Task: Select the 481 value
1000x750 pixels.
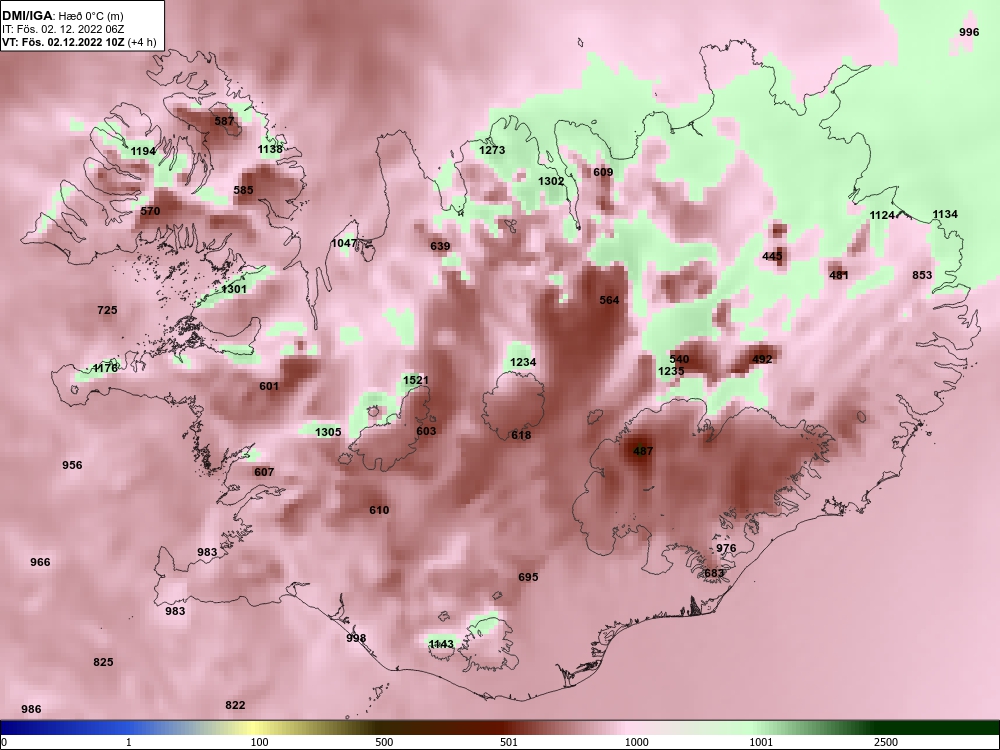Action: click(x=839, y=275)
